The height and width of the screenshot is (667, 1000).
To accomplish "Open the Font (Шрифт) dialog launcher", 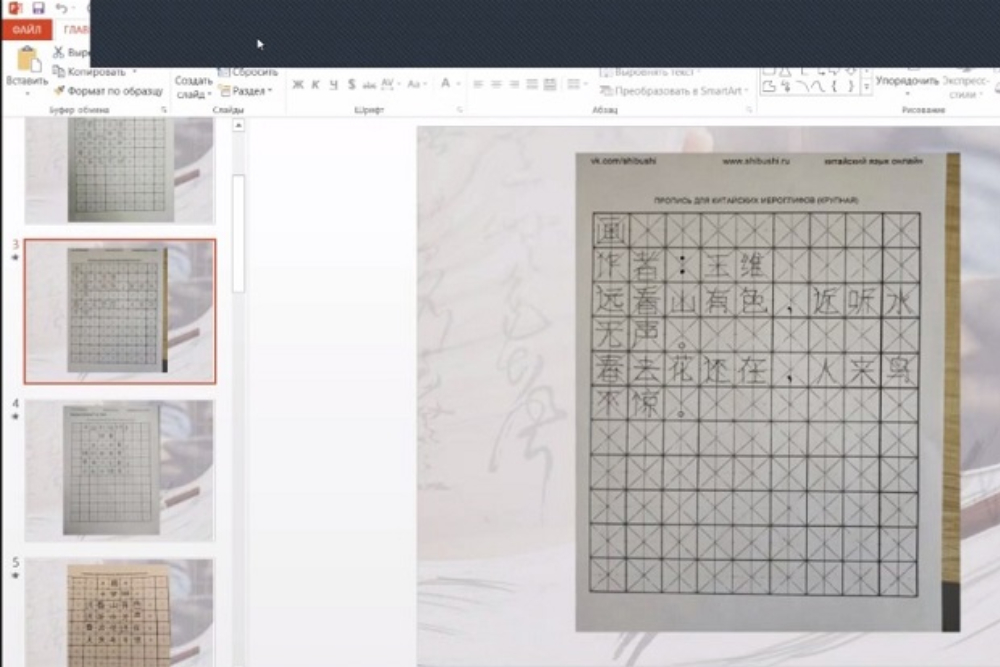I will pyautogui.click(x=459, y=109).
